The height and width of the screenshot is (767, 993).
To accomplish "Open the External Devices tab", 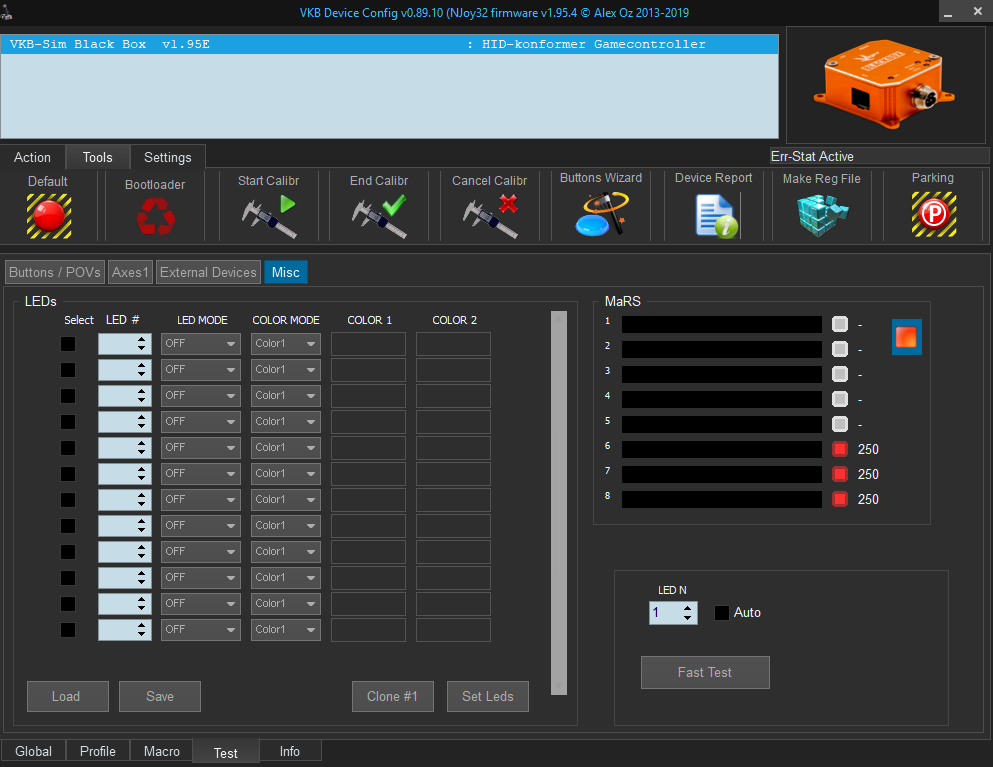I will pyautogui.click(x=208, y=272).
